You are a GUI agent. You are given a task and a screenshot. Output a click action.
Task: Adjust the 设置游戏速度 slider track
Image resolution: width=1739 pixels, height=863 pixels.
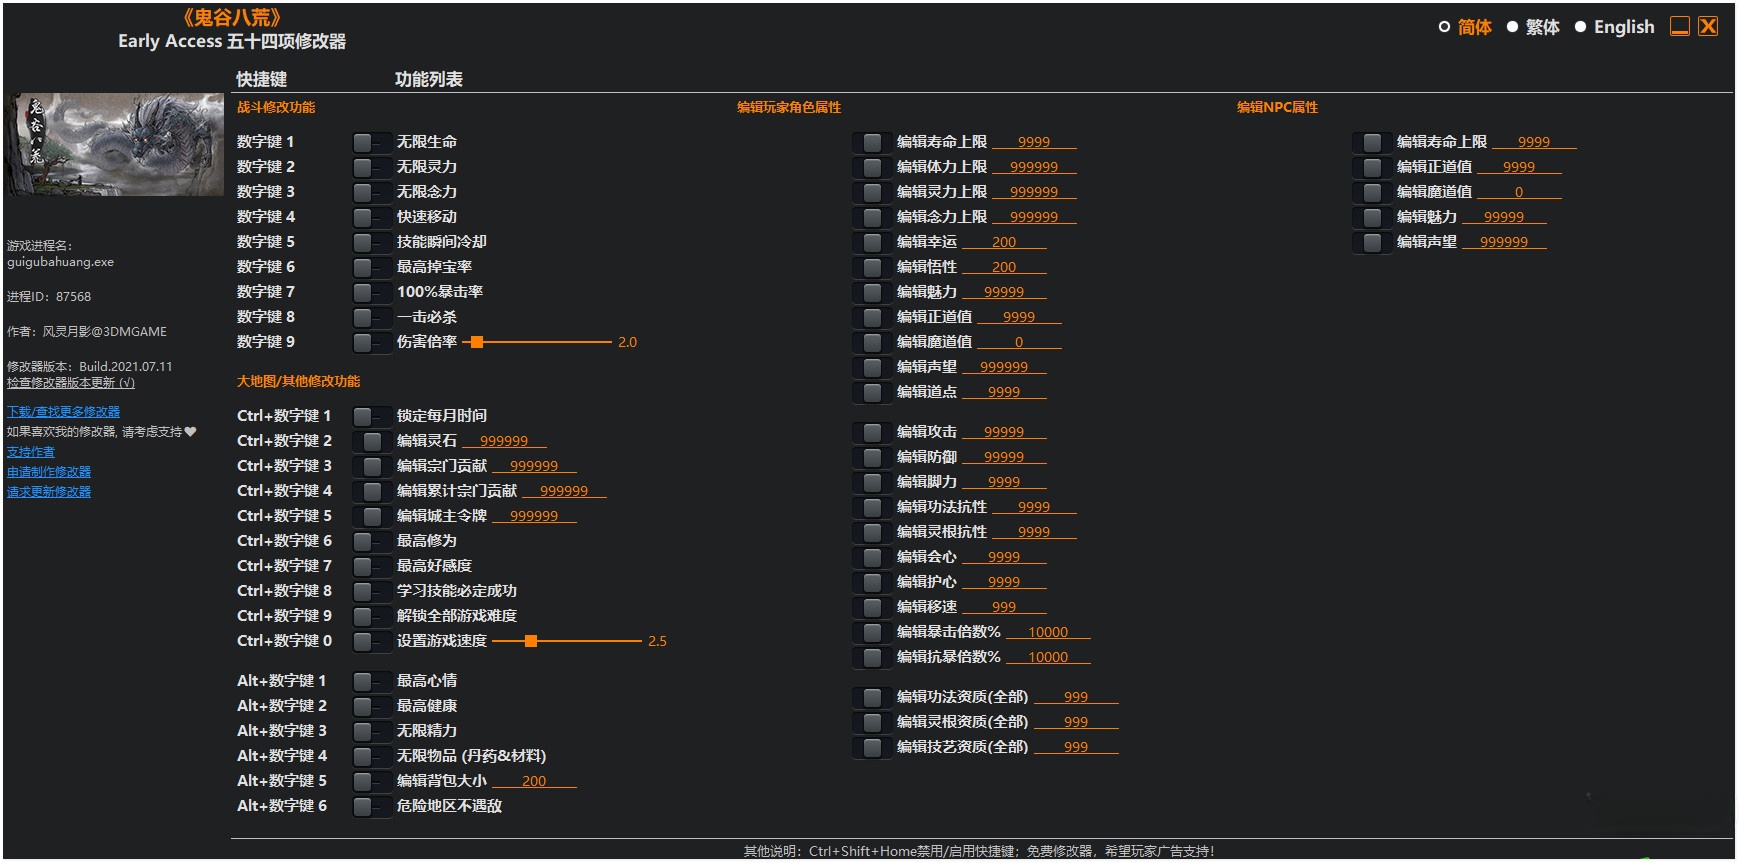coord(567,641)
